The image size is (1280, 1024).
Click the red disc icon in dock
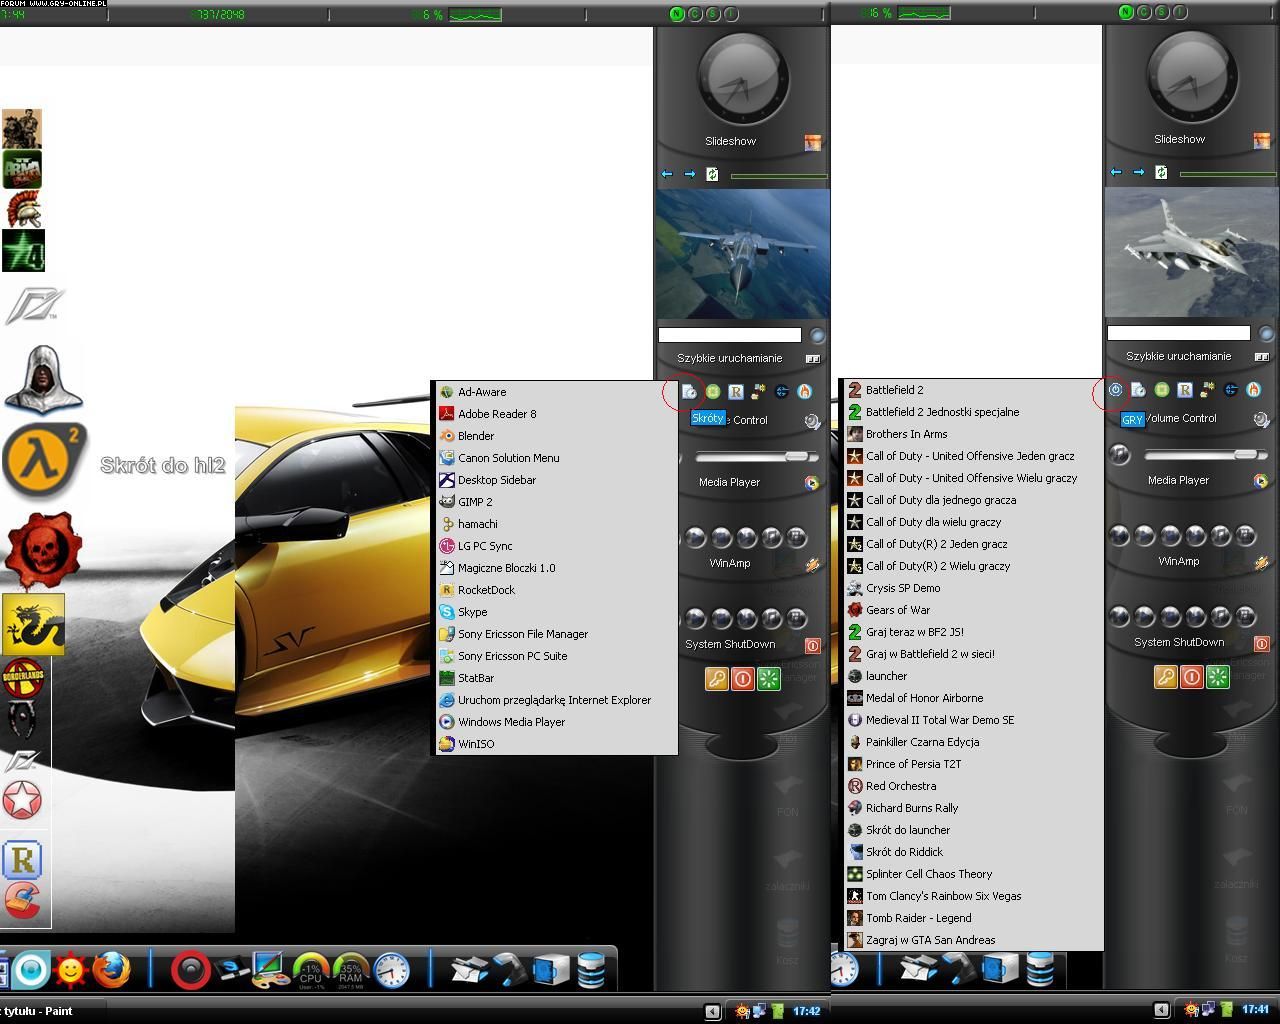[x=190, y=969]
